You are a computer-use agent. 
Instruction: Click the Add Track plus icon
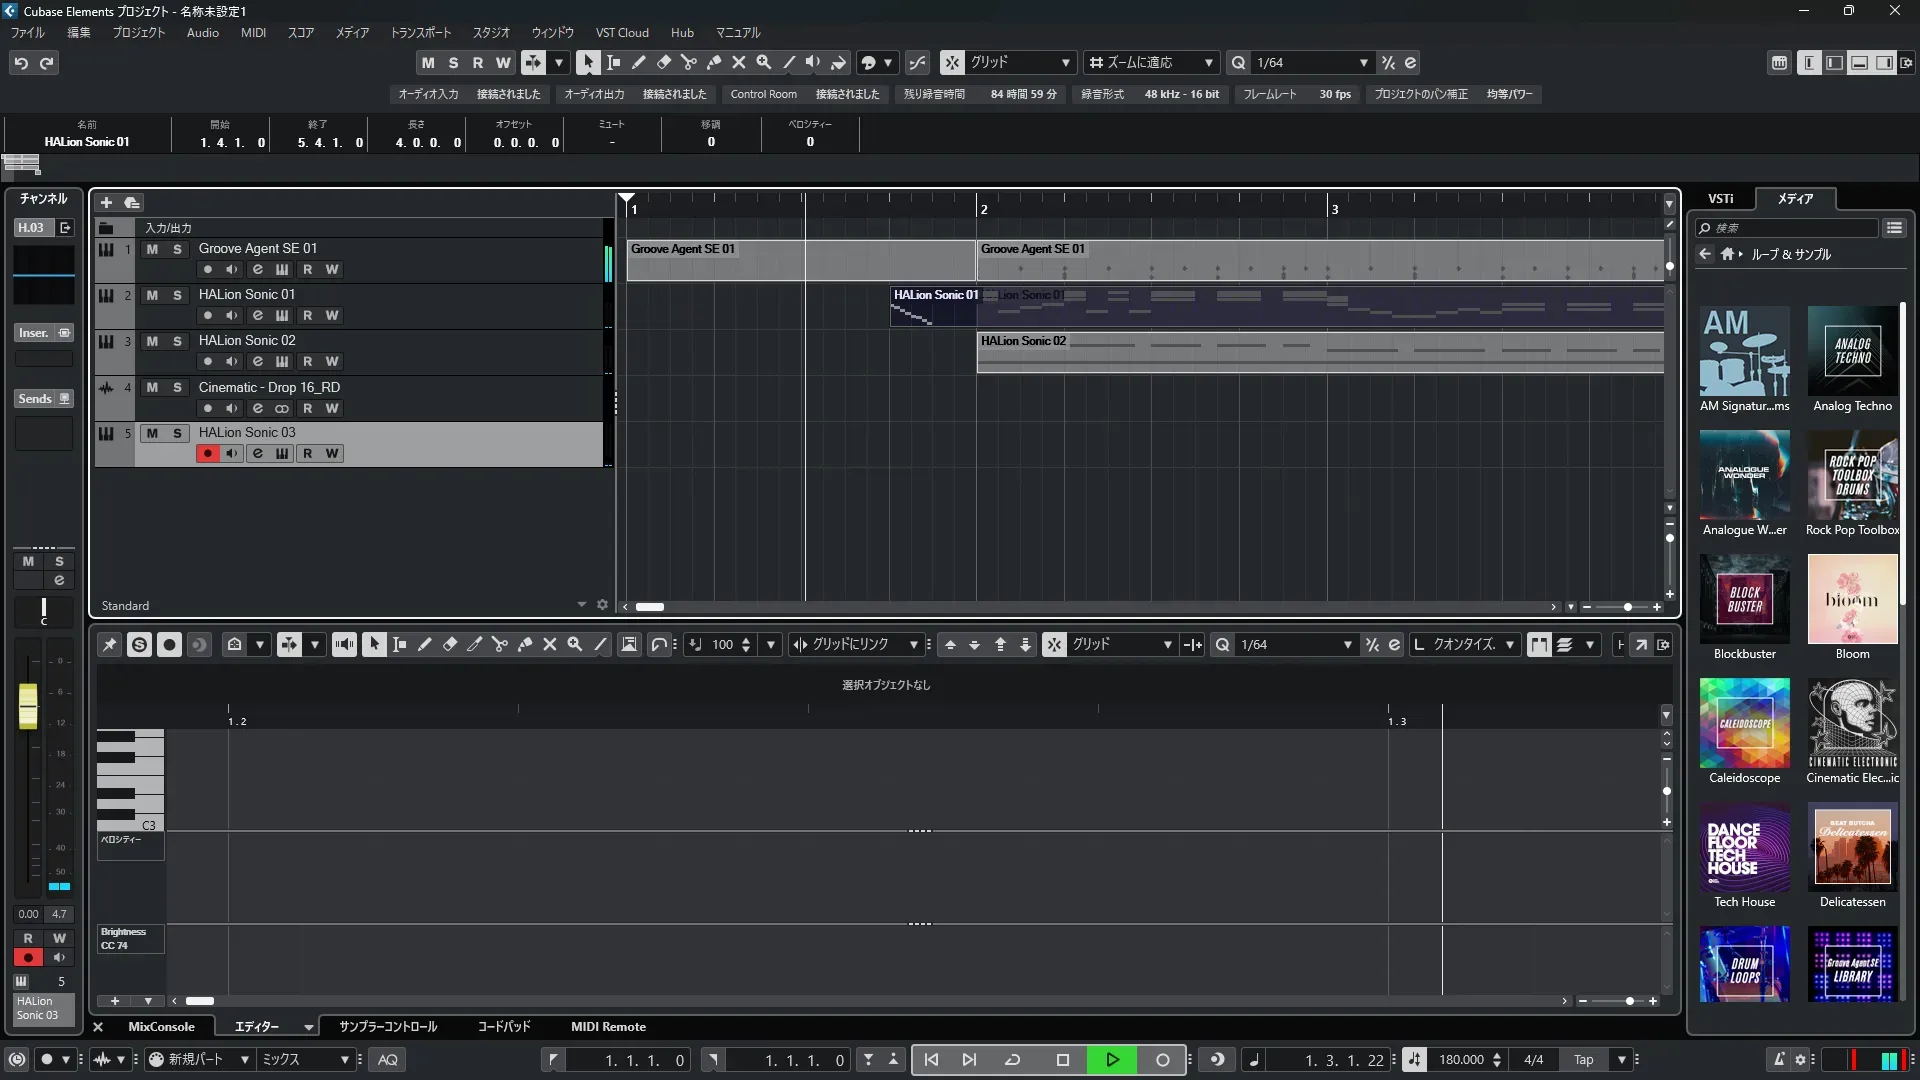point(106,202)
